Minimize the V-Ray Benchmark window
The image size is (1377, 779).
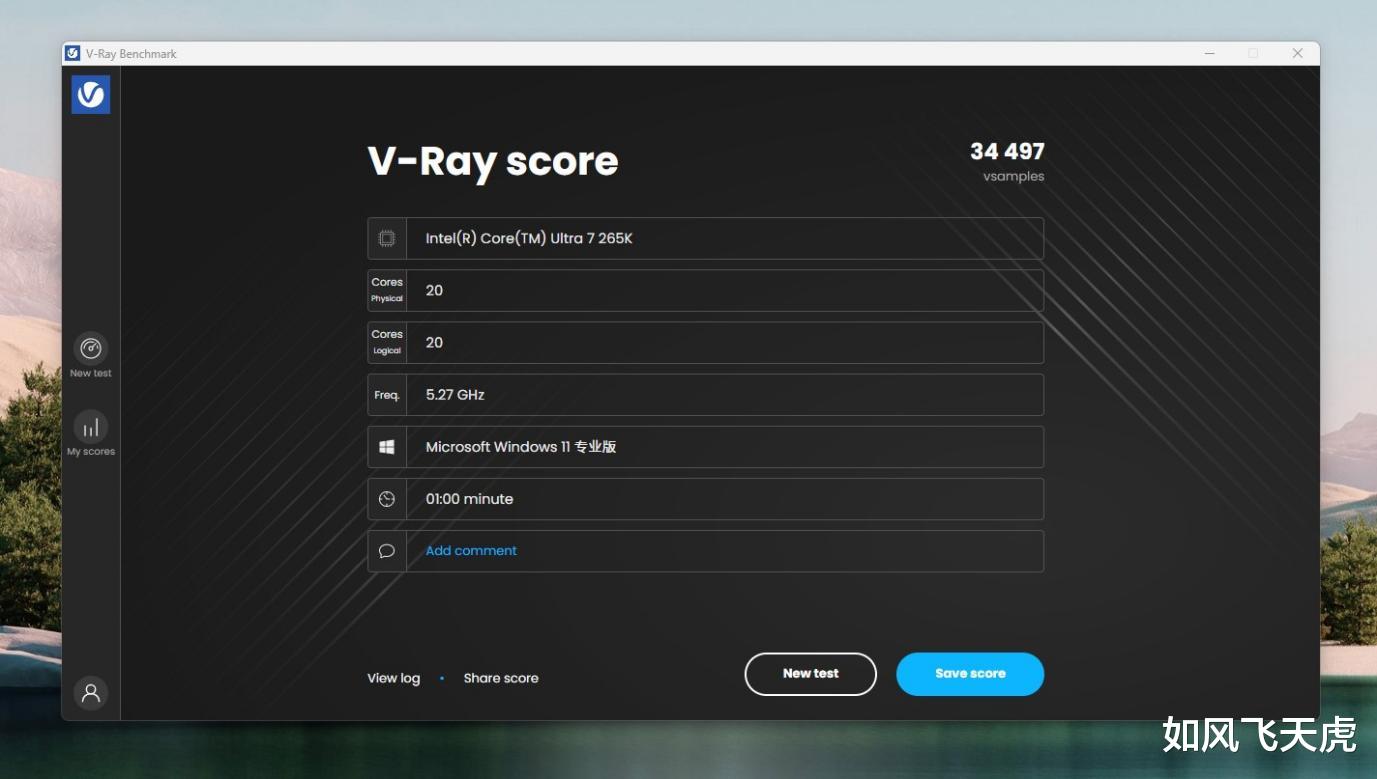(x=1208, y=53)
